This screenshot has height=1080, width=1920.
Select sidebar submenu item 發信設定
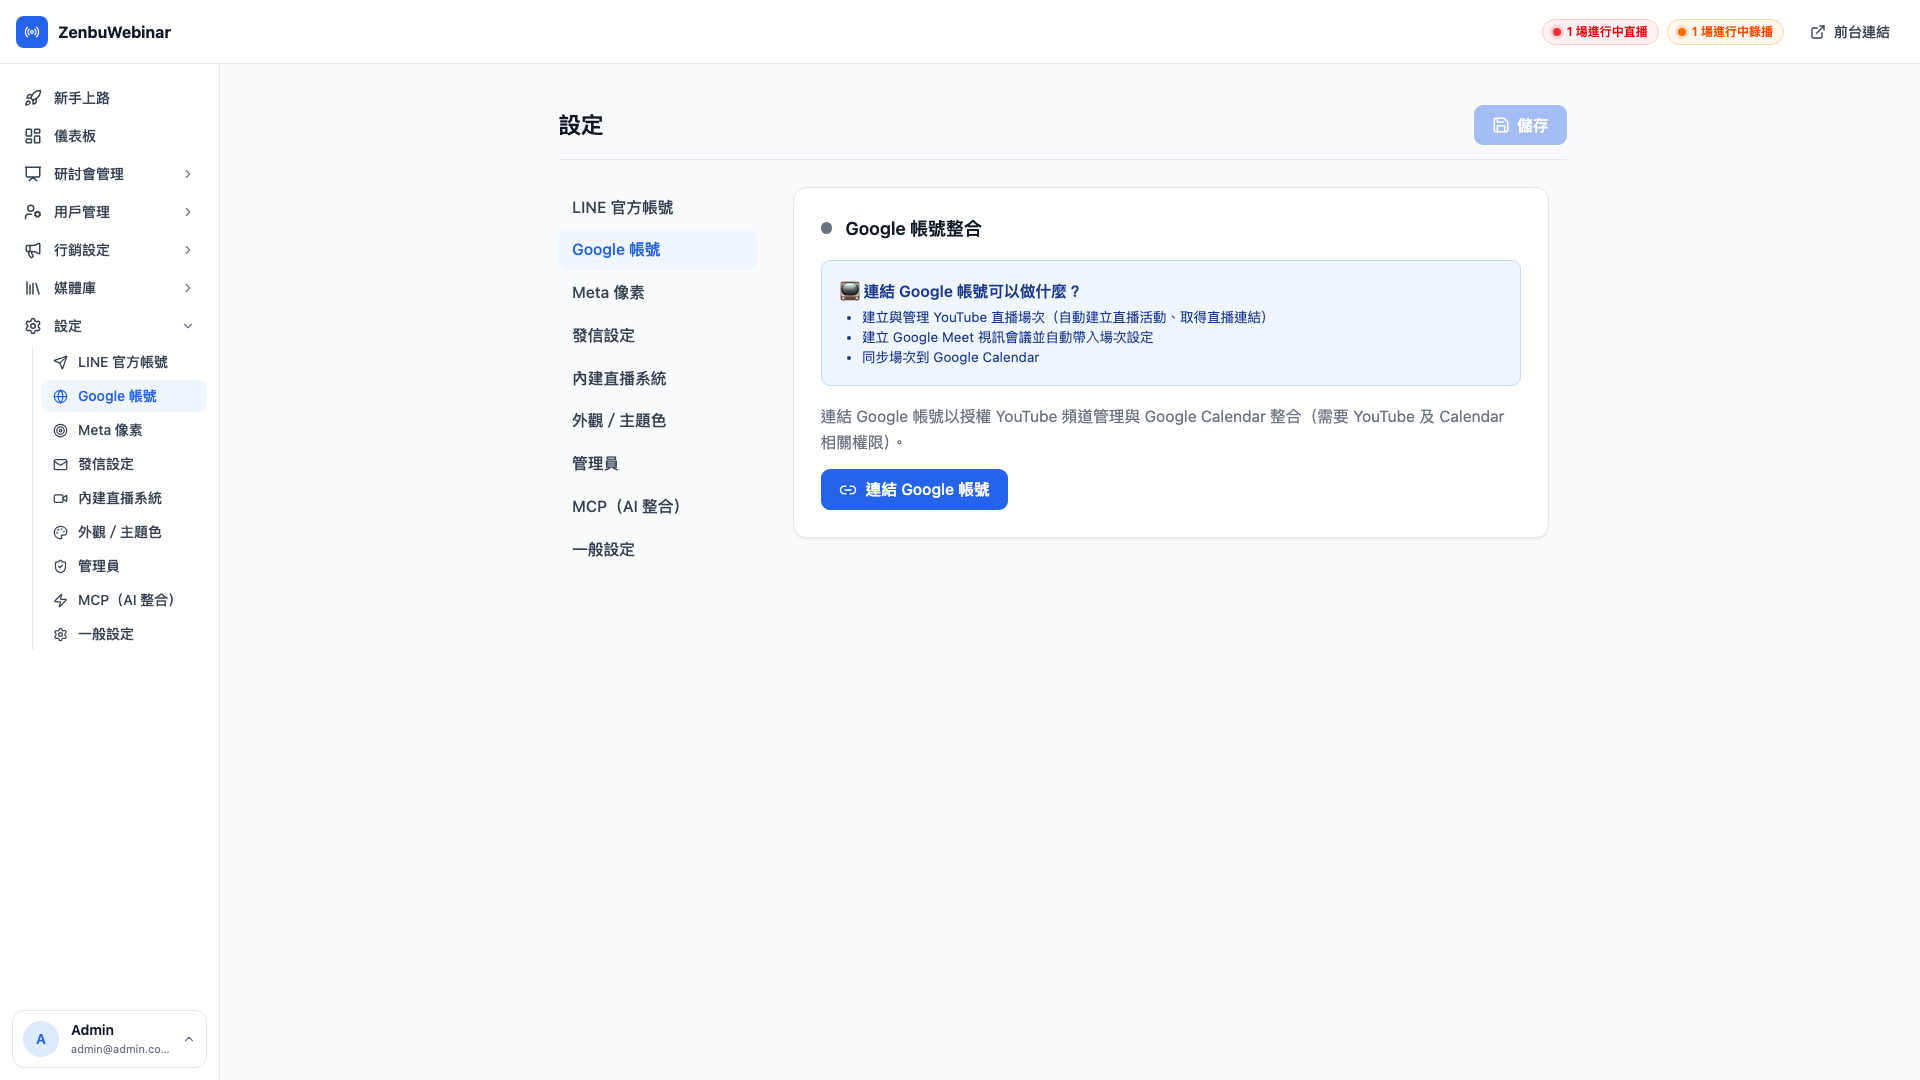point(124,464)
